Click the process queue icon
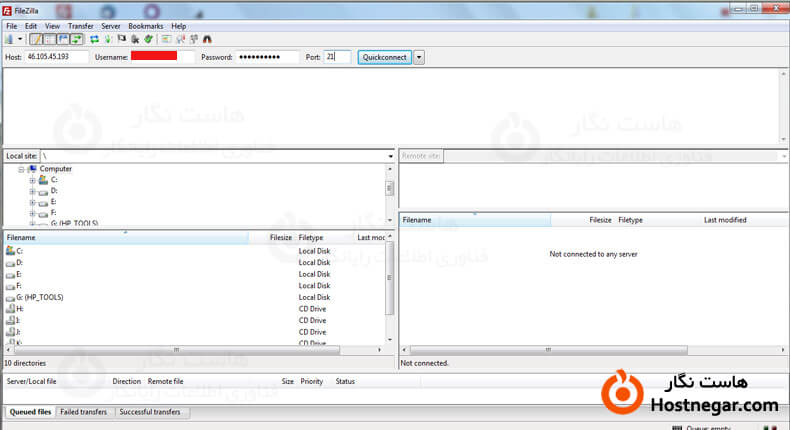The image size is (790, 430). [108, 39]
